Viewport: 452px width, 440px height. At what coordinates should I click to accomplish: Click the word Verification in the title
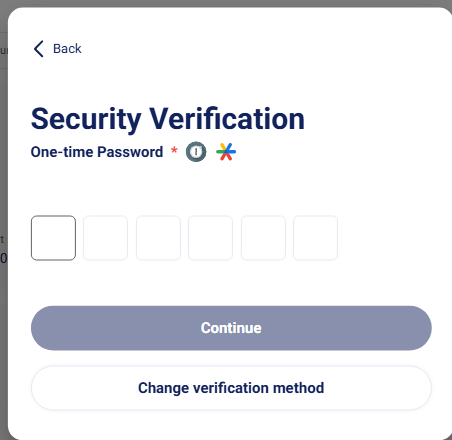pos(227,119)
